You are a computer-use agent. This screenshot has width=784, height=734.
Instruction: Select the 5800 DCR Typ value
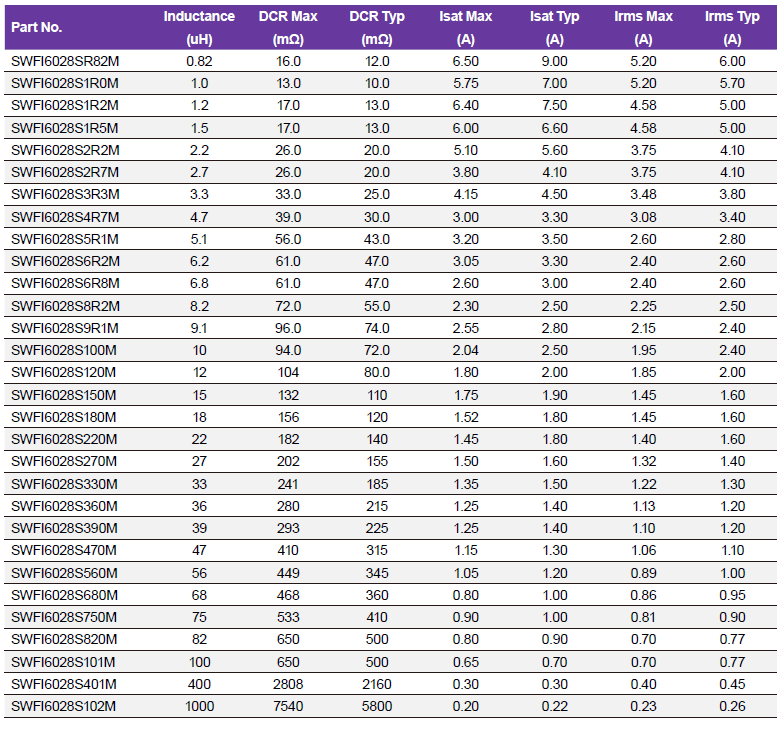[377, 707]
